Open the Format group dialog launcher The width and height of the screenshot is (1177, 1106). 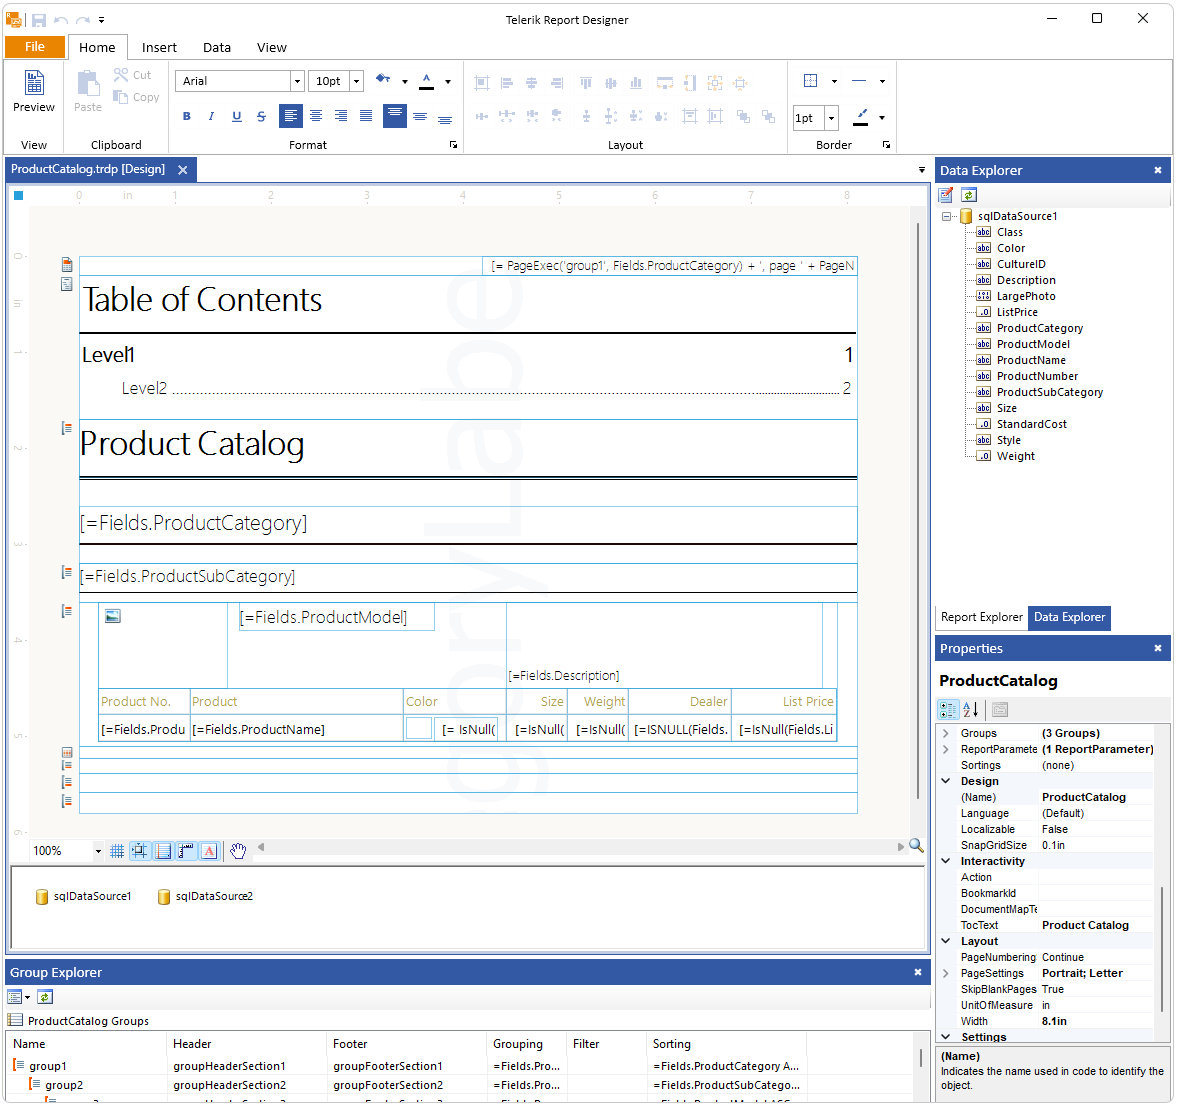point(453,145)
